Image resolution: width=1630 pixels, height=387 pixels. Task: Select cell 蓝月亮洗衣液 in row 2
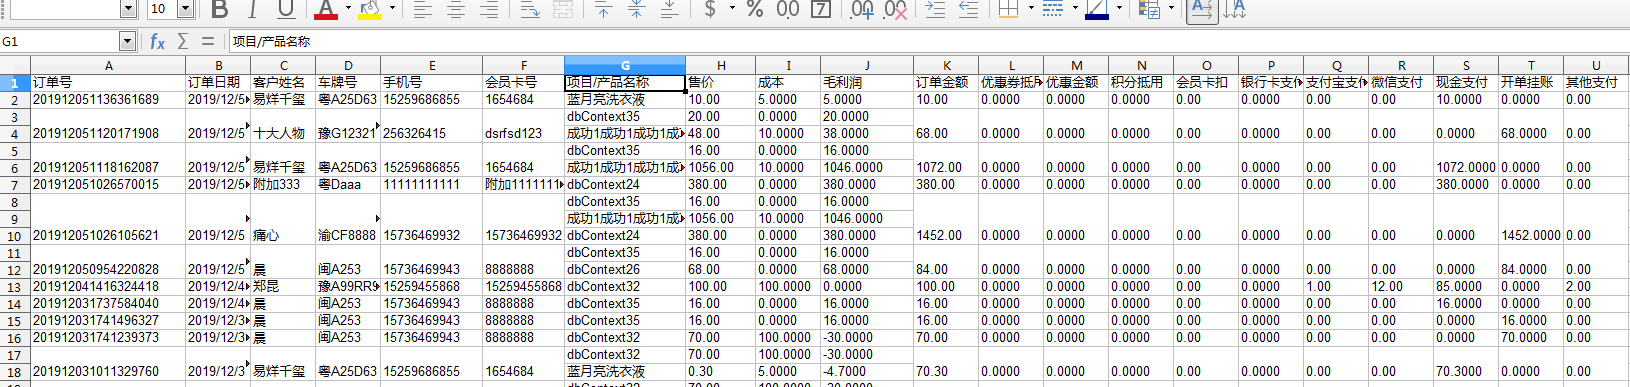click(625, 100)
